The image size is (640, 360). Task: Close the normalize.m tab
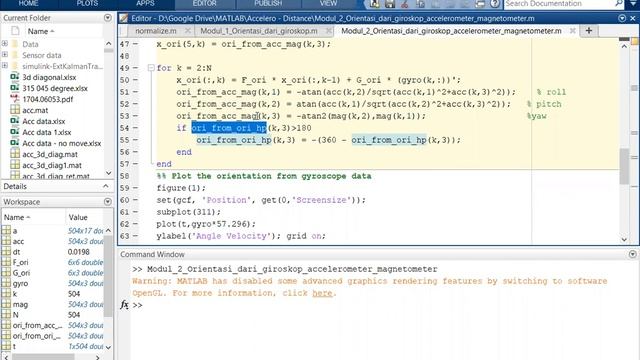[187, 31]
